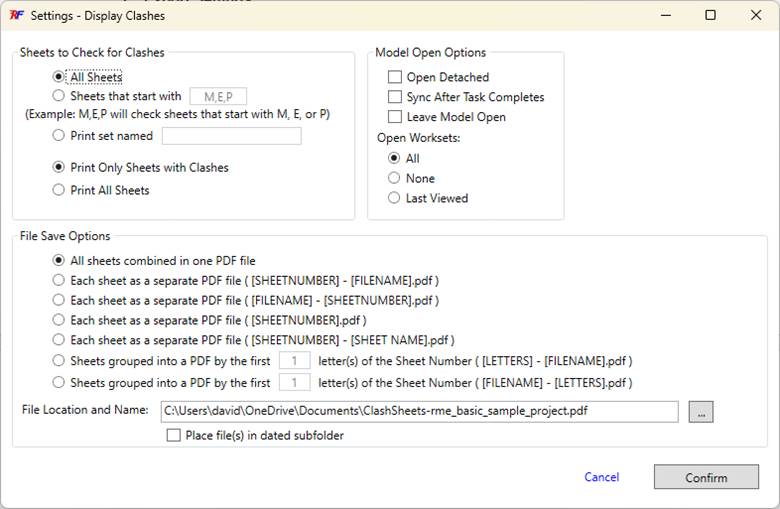Screen dimensions: 780x509
Task: Check the Leave Model Open option
Action: [x=395, y=117]
